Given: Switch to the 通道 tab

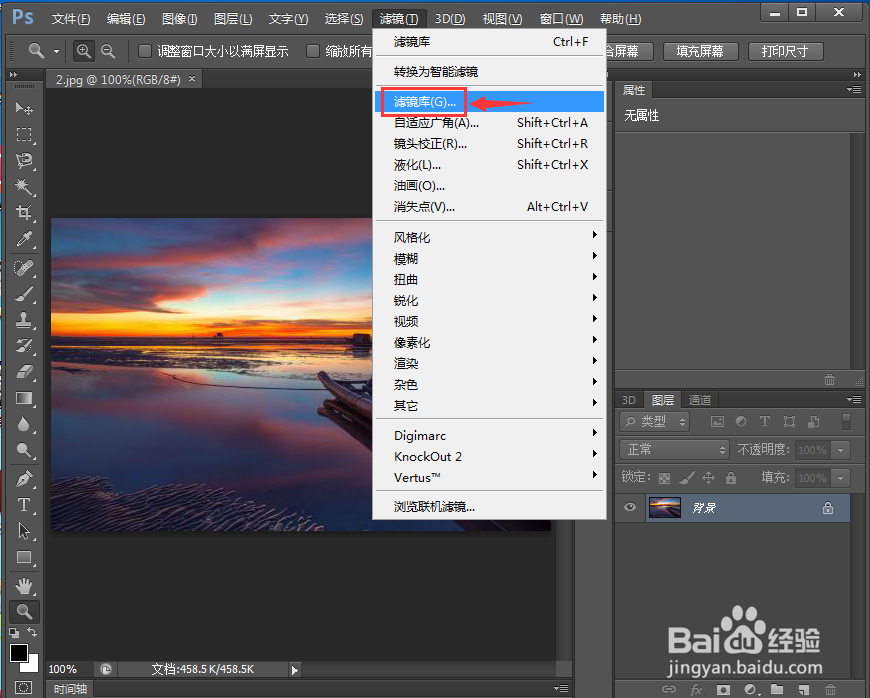Looking at the screenshot, I should (699, 399).
